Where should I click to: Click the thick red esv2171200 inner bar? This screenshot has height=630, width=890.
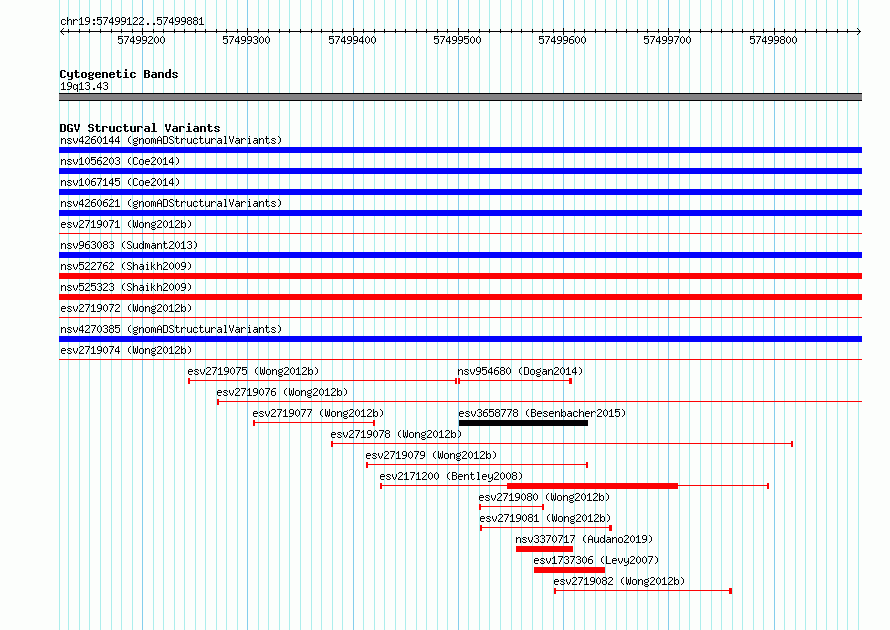pyautogui.click(x=593, y=486)
